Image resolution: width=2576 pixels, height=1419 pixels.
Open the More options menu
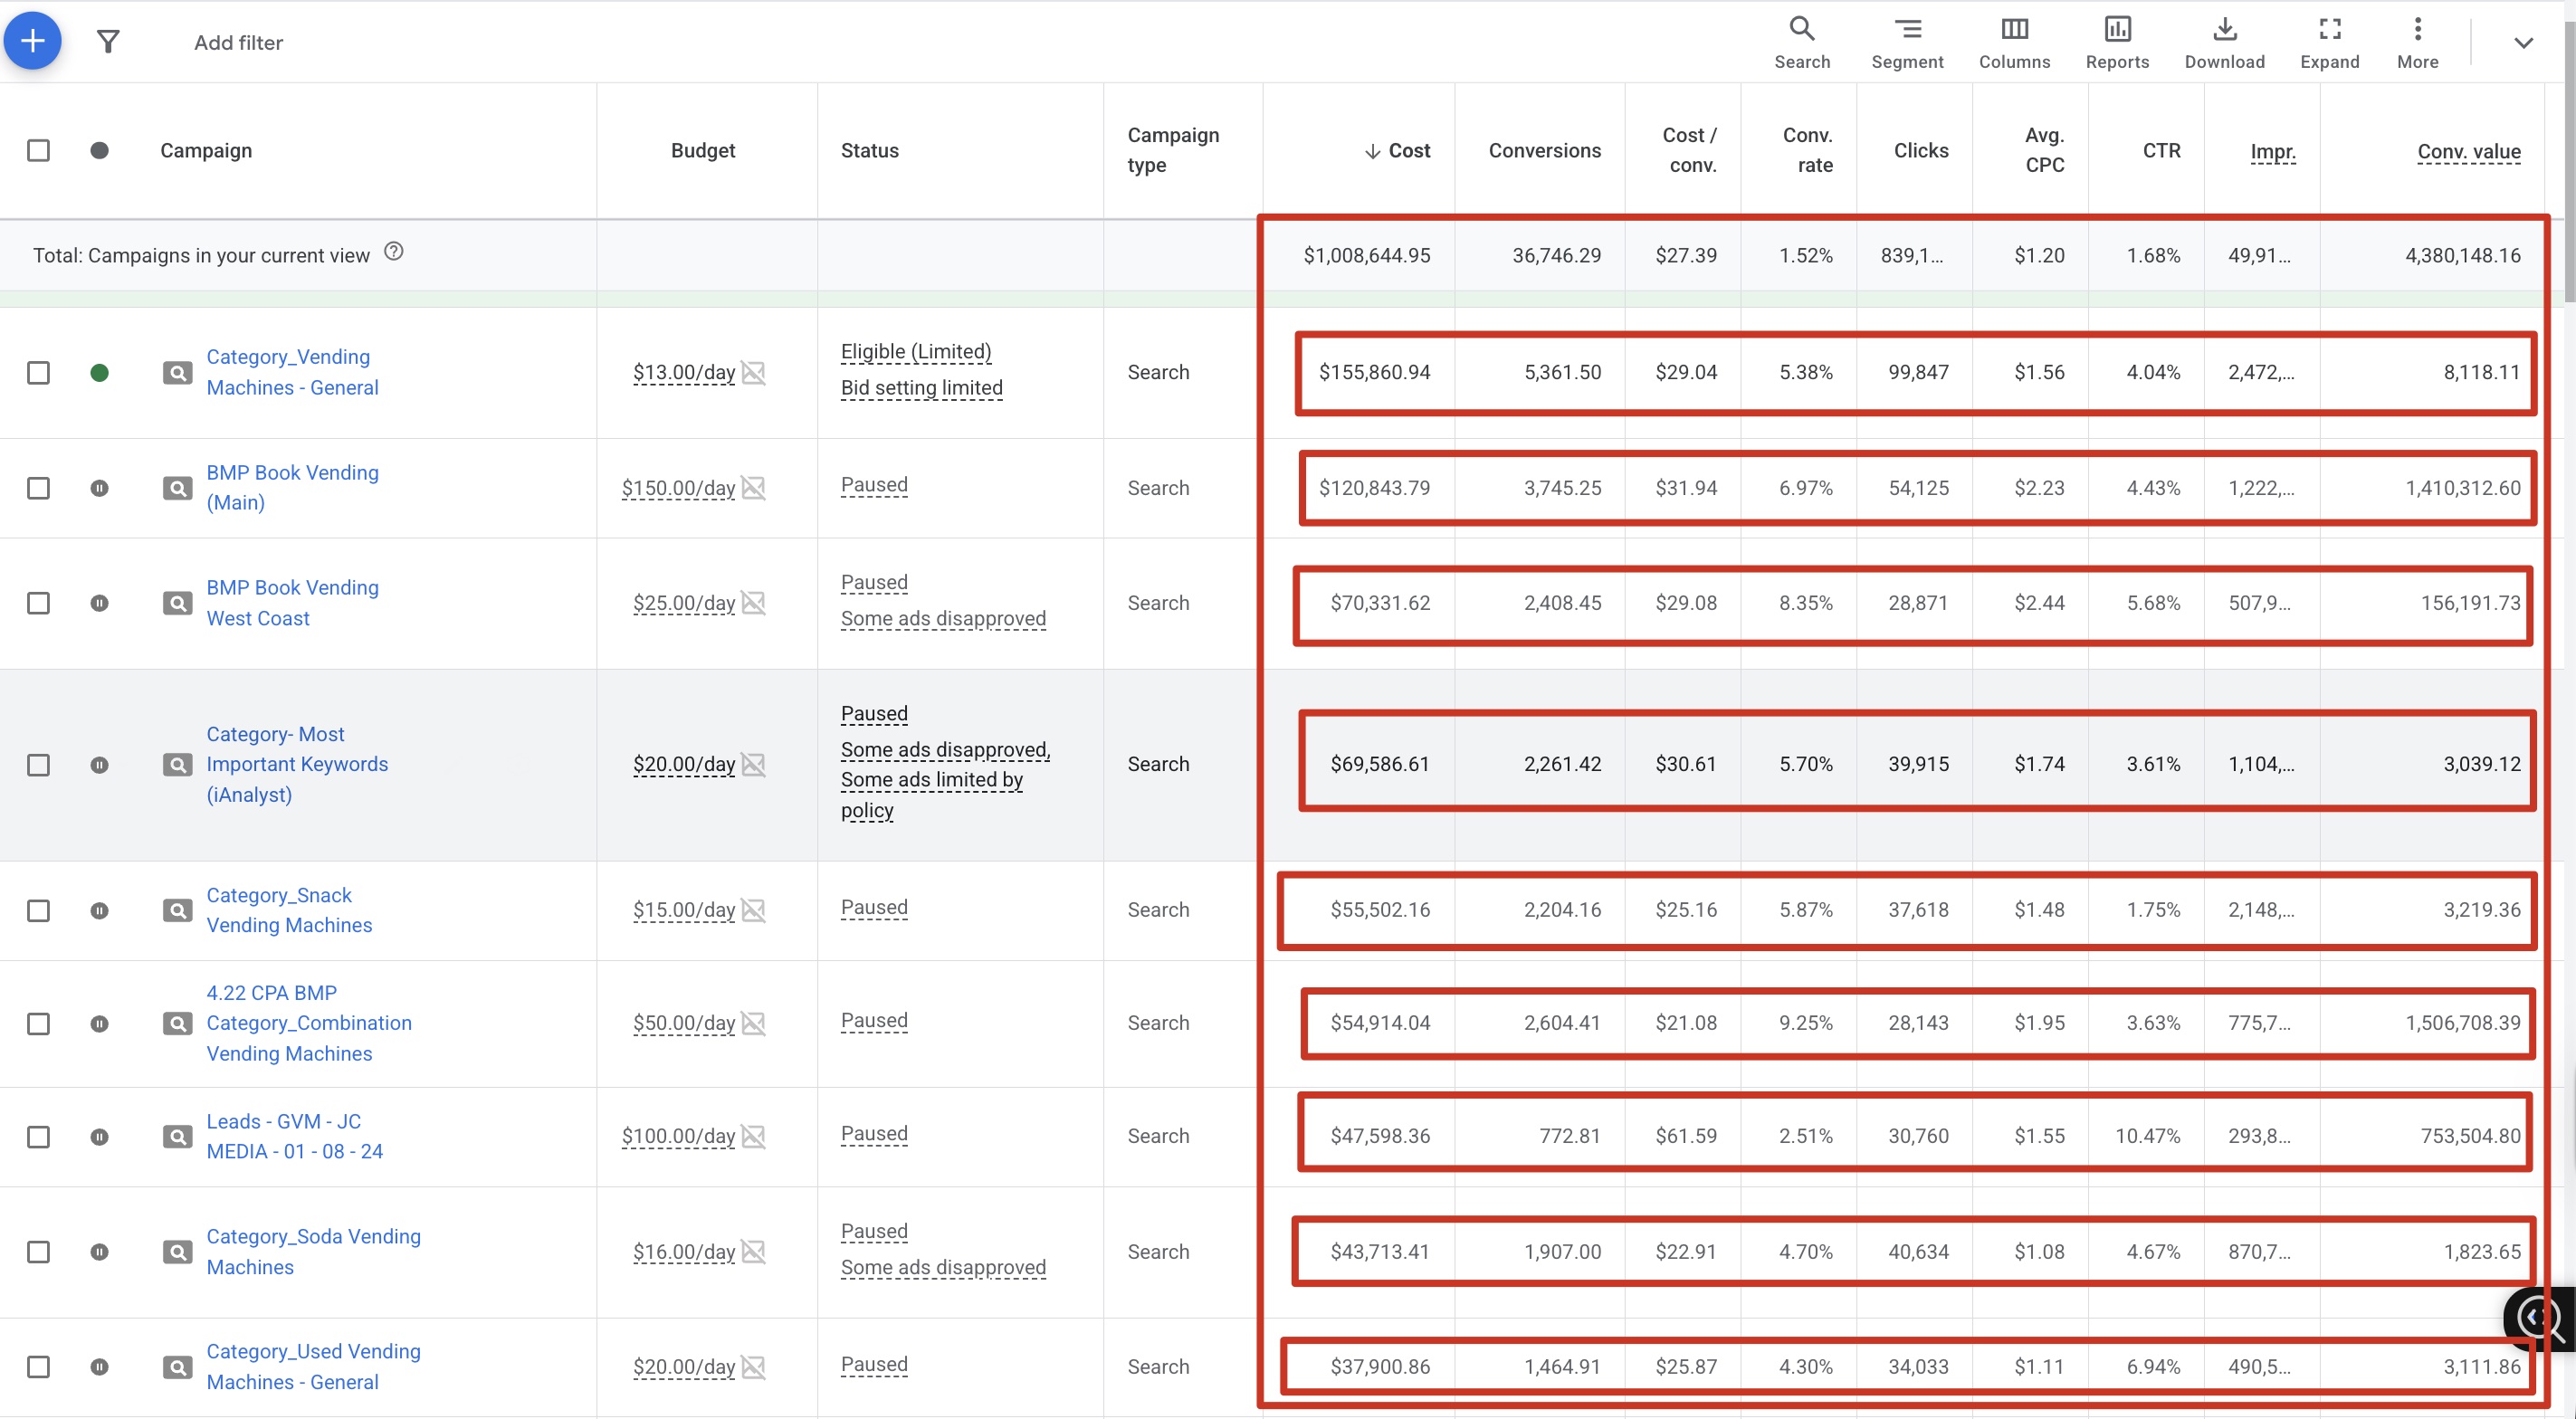[2417, 42]
